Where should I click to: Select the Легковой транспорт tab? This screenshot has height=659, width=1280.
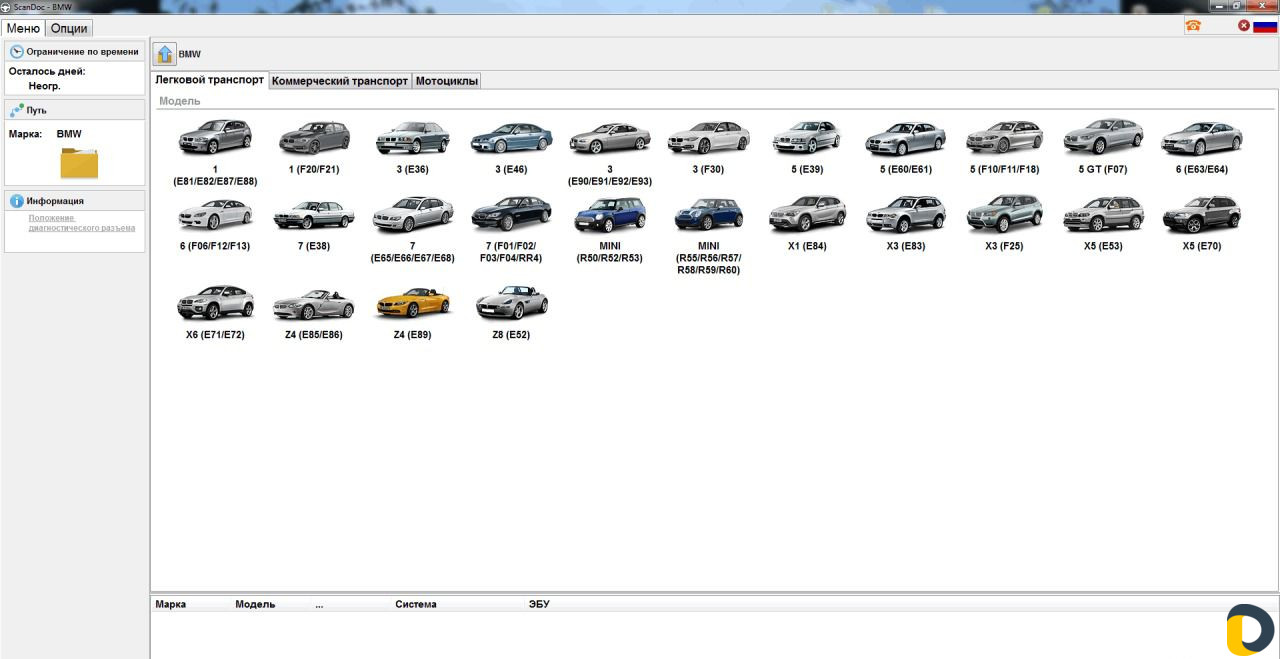pos(210,80)
